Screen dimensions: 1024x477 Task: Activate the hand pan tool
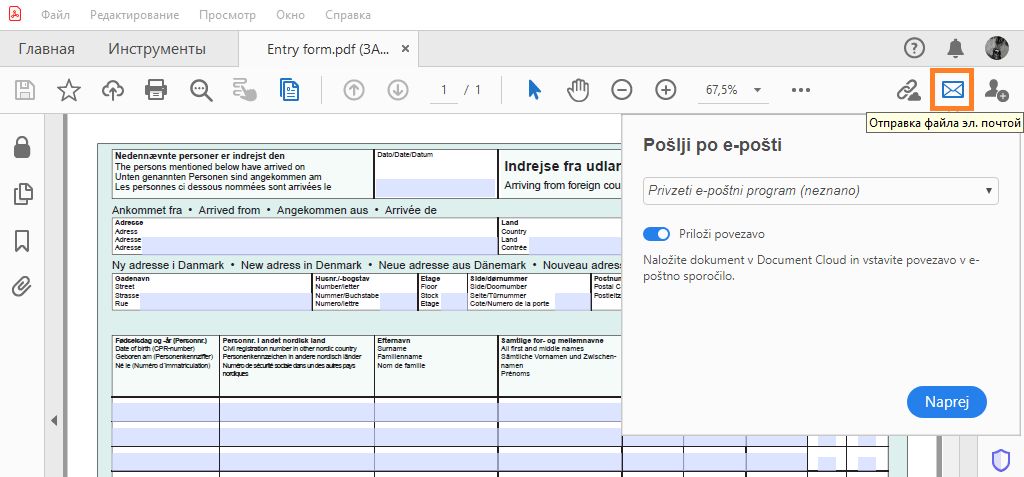pyautogui.click(x=578, y=90)
